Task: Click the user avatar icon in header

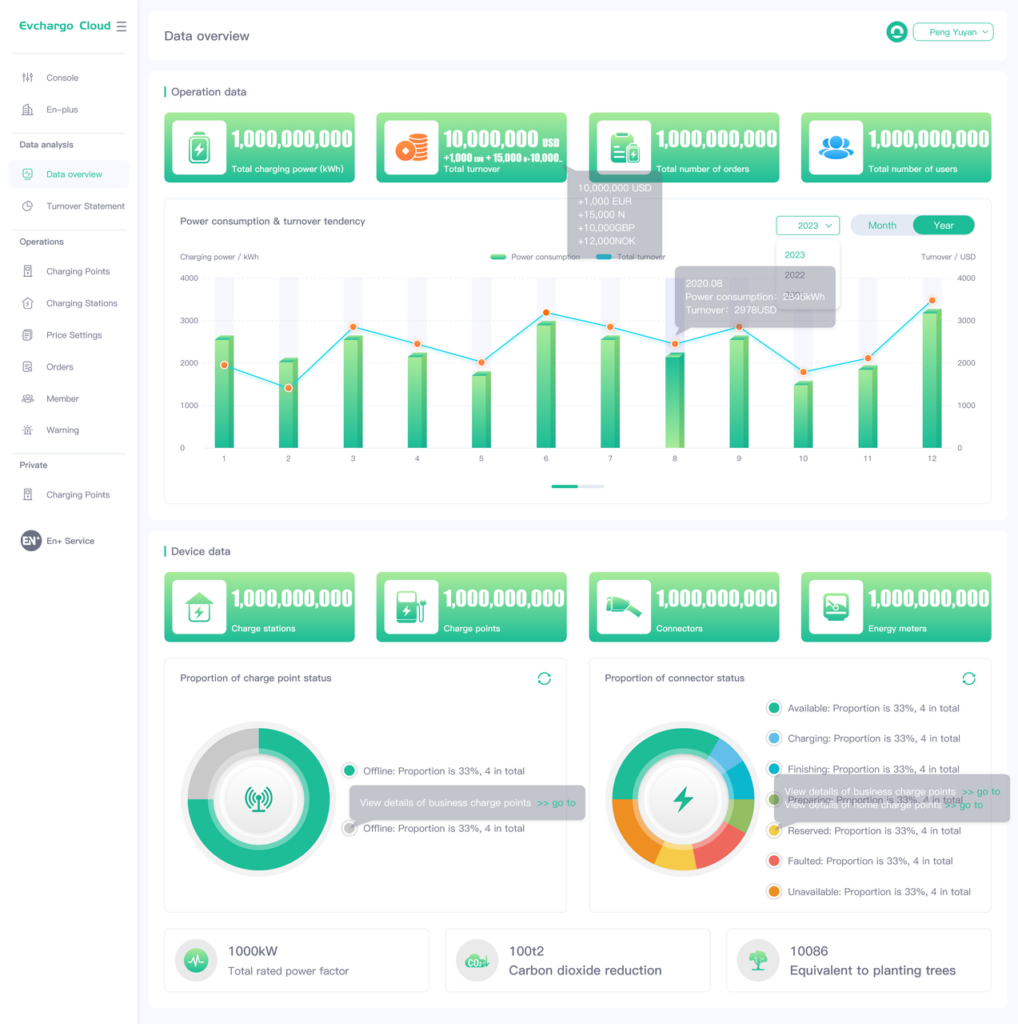Action: [897, 32]
